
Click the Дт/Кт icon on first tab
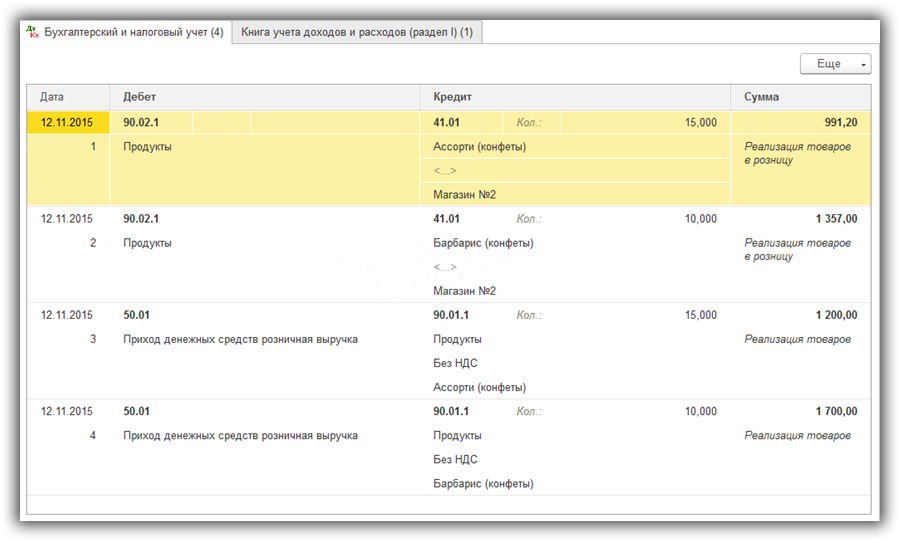tap(33, 32)
